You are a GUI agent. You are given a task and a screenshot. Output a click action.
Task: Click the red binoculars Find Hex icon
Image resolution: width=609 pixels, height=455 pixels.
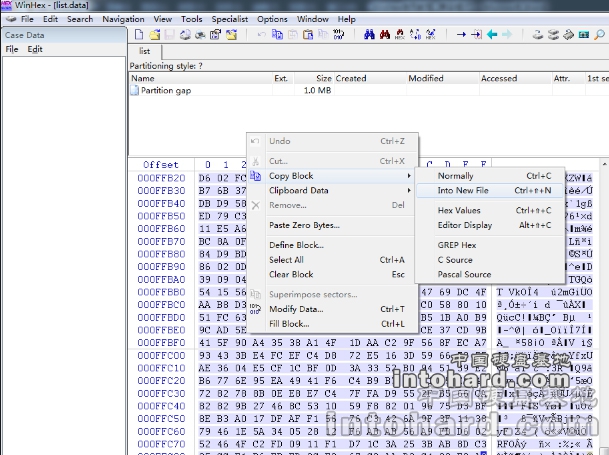[385, 35]
